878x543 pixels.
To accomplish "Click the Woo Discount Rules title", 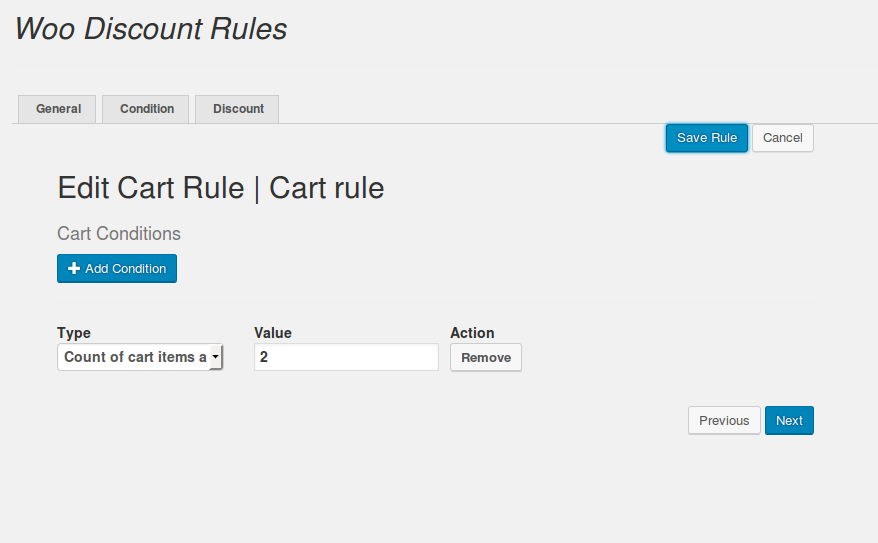I will pos(151,29).
